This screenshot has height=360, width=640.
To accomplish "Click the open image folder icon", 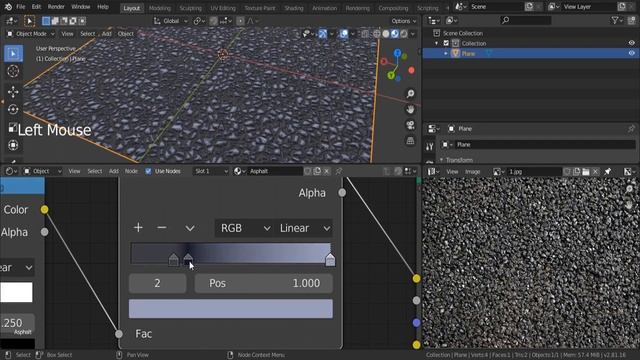I will [586, 172].
